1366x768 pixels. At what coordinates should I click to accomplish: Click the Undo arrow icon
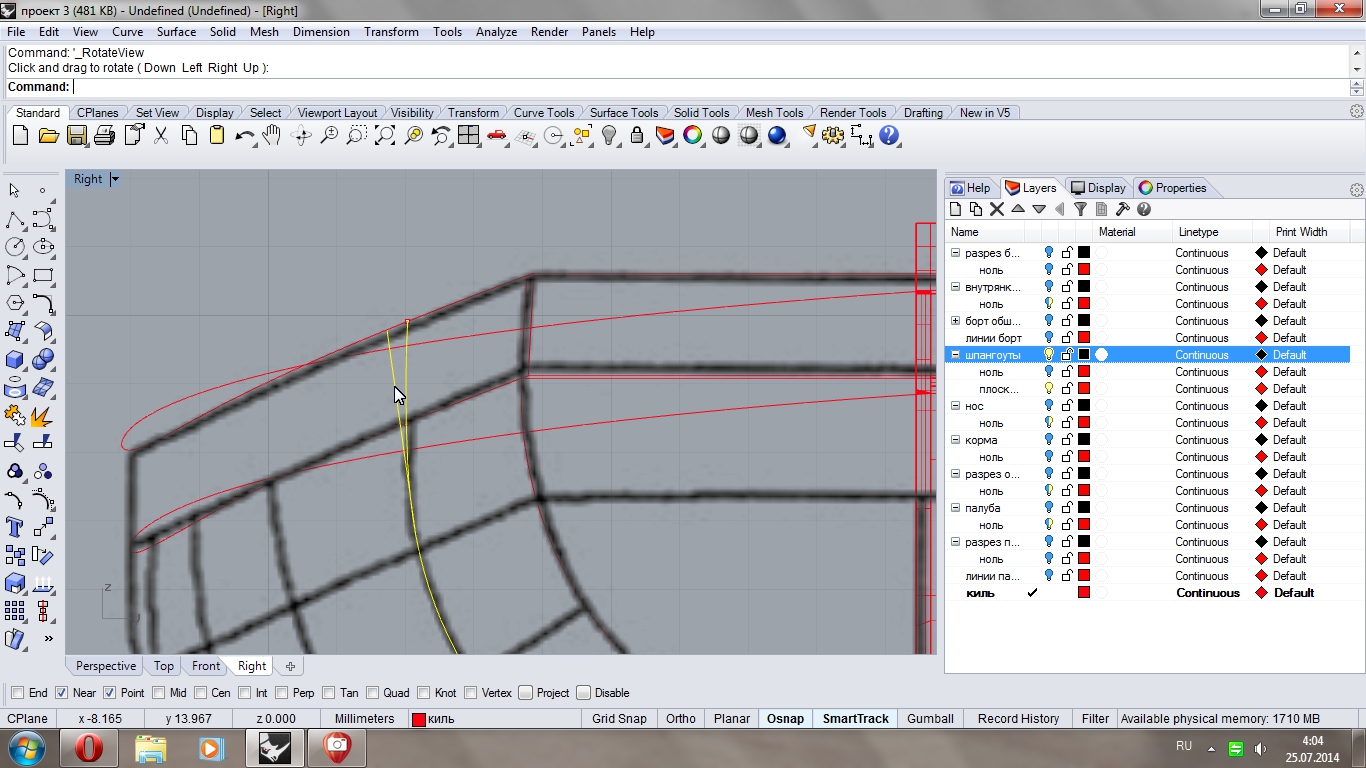[244, 136]
